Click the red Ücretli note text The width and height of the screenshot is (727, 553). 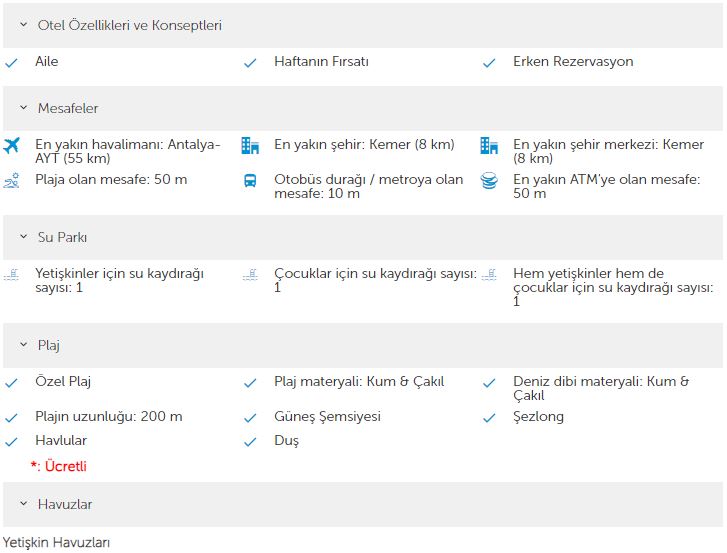click(x=59, y=466)
